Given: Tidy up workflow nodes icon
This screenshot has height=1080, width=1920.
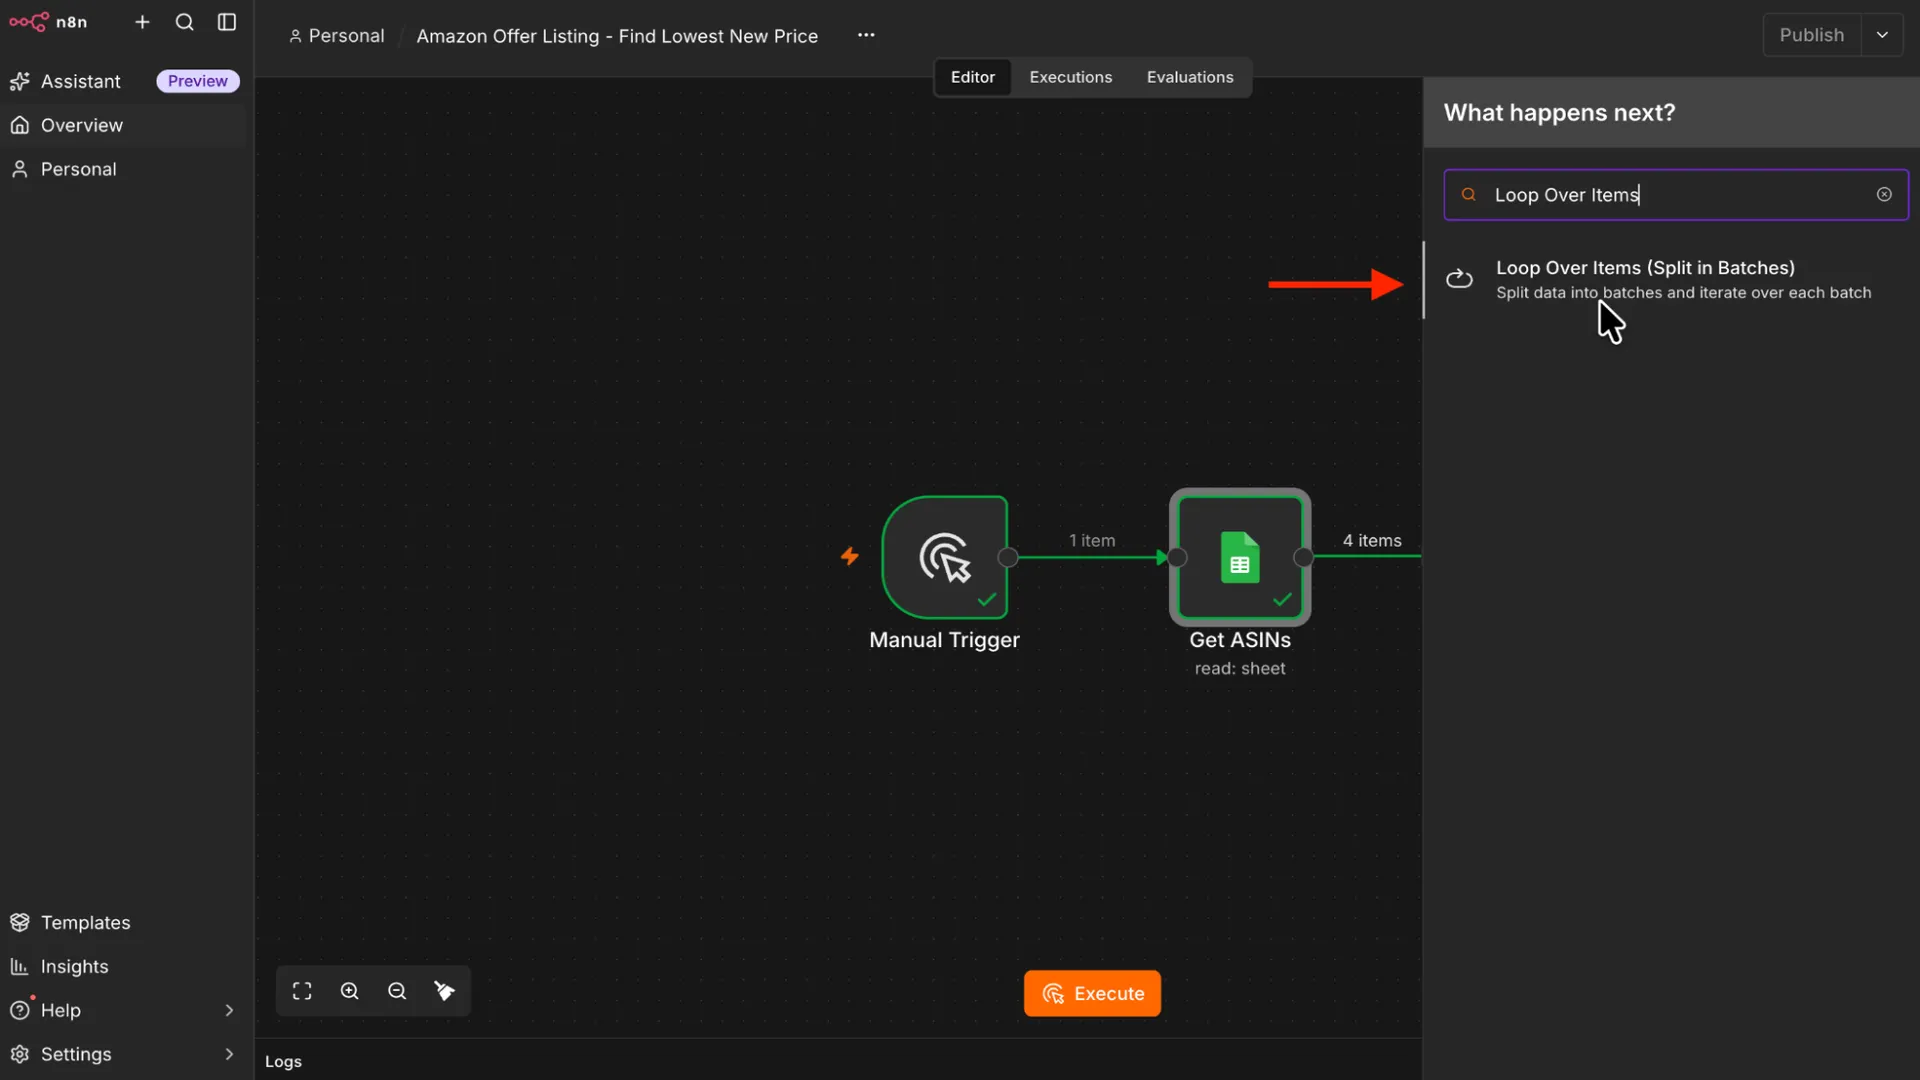Looking at the screenshot, I should [x=445, y=991].
